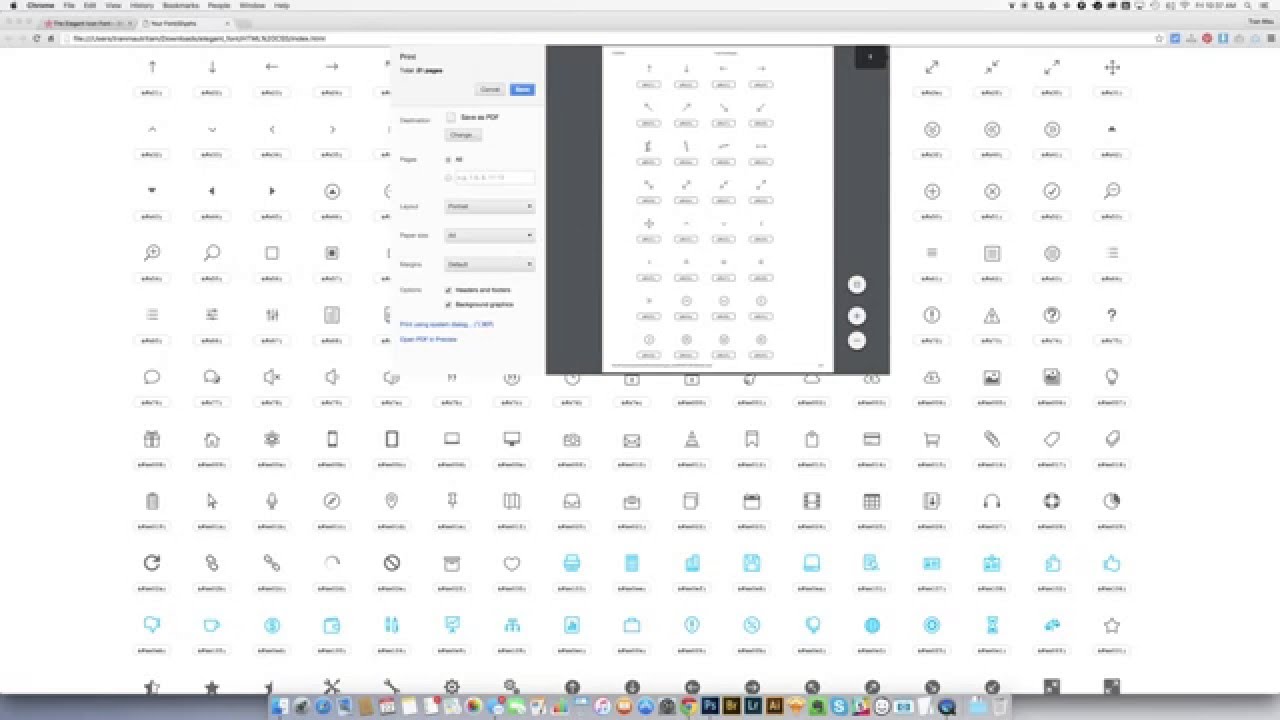Disable the Background graphics option
This screenshot has width=1280, height=720.
click(447, 303)
